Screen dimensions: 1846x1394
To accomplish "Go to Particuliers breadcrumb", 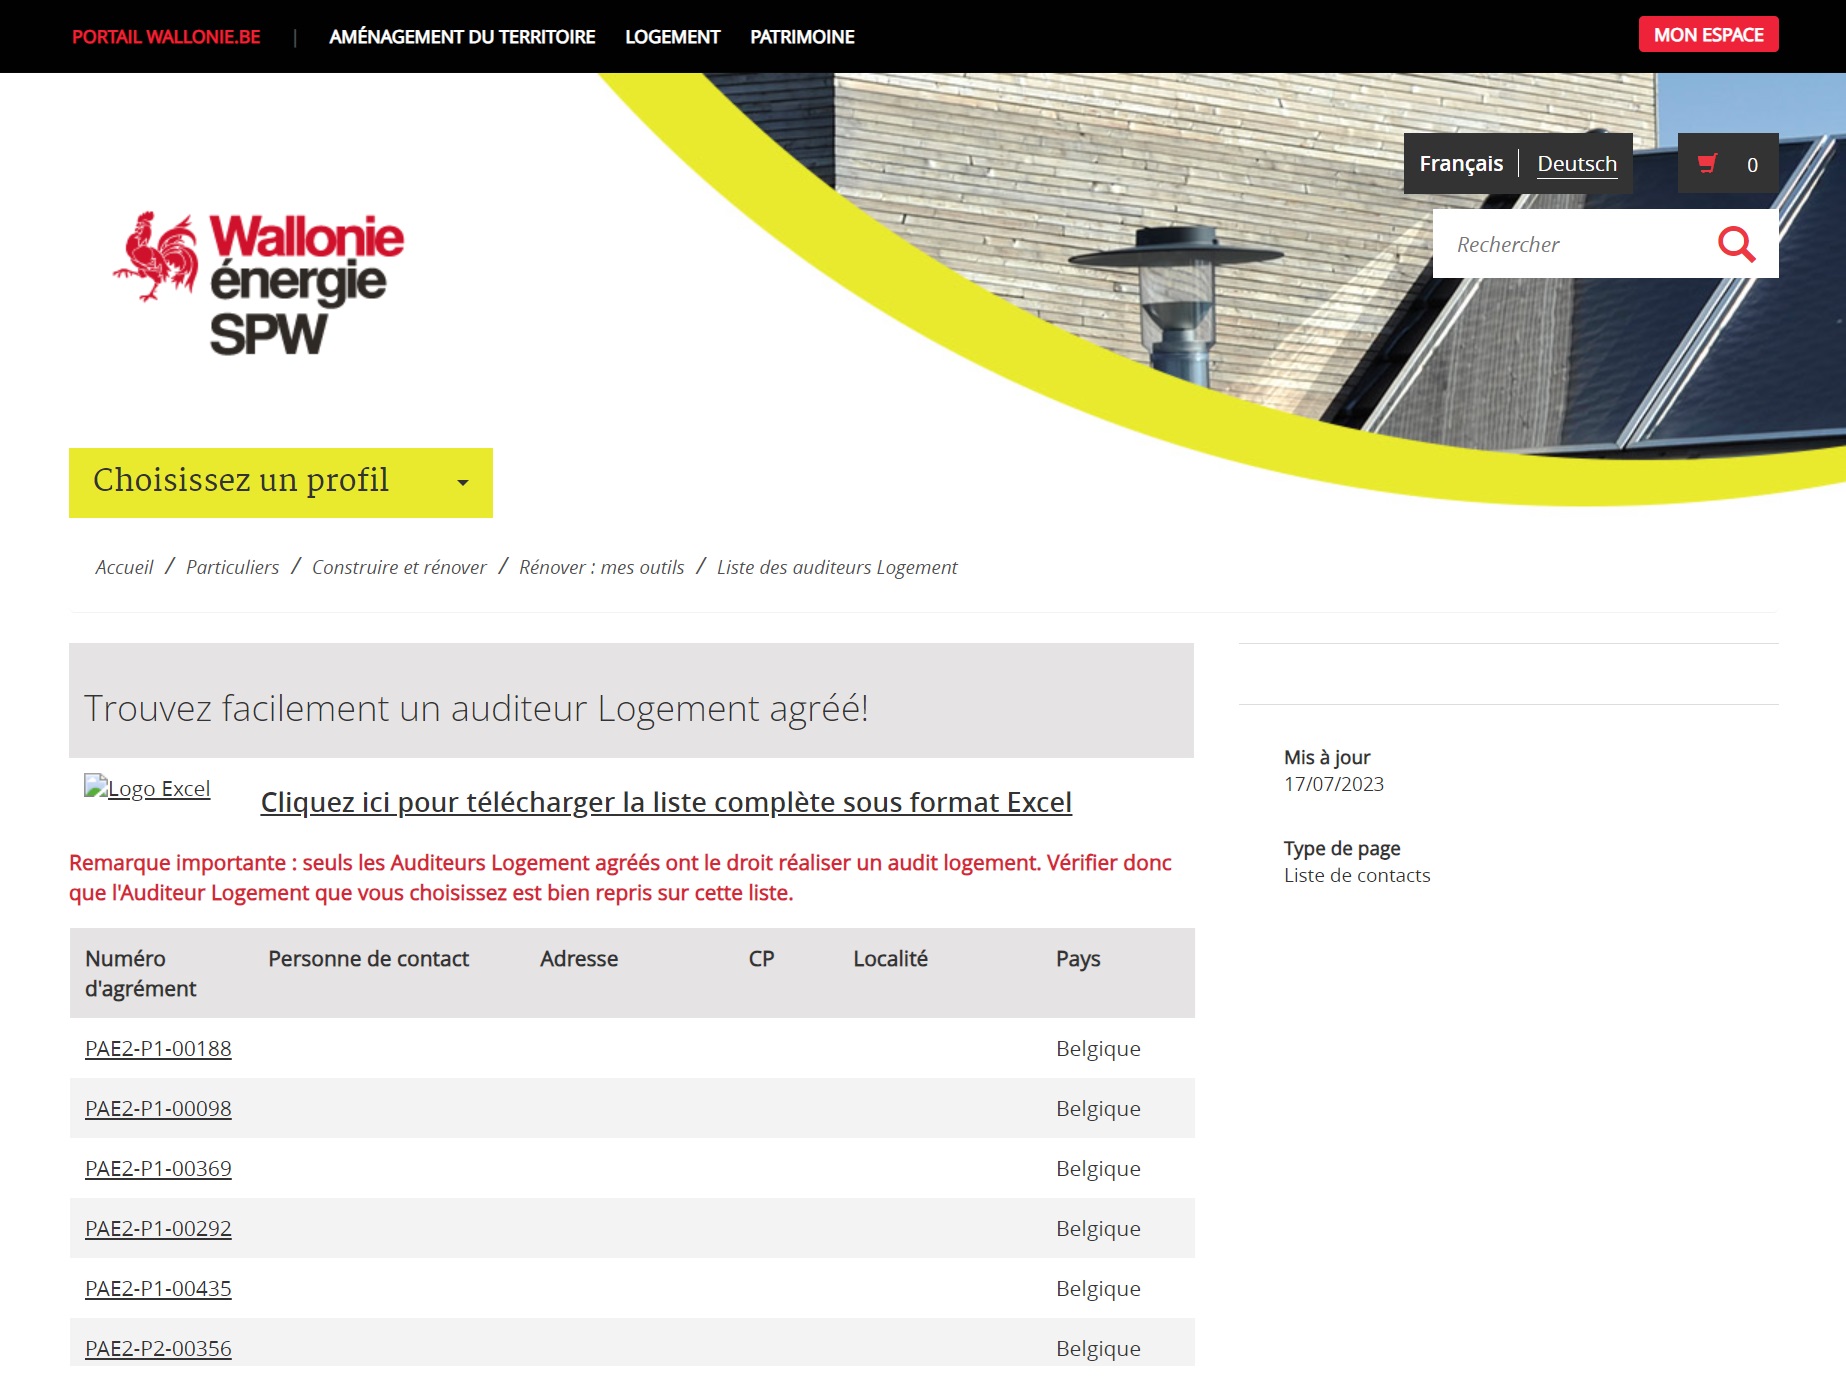I will pos(232,567).
